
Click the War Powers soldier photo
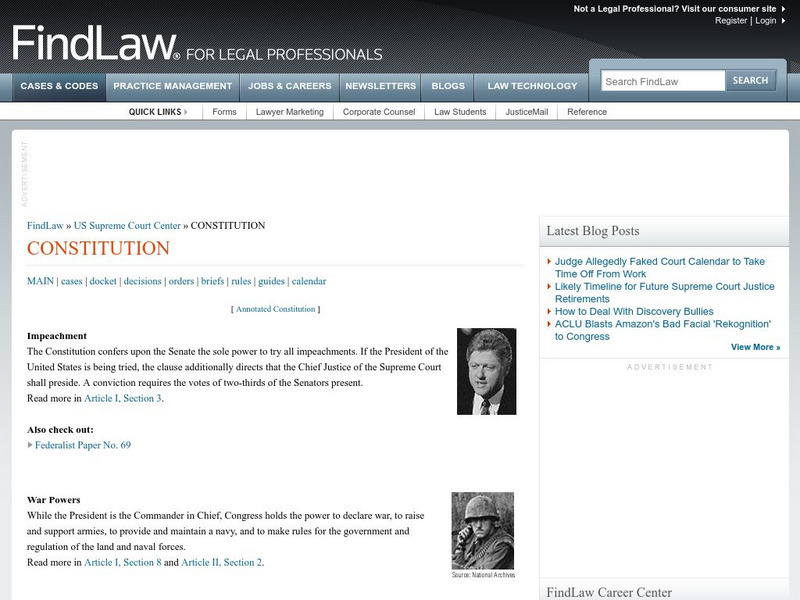coord(483,531)
